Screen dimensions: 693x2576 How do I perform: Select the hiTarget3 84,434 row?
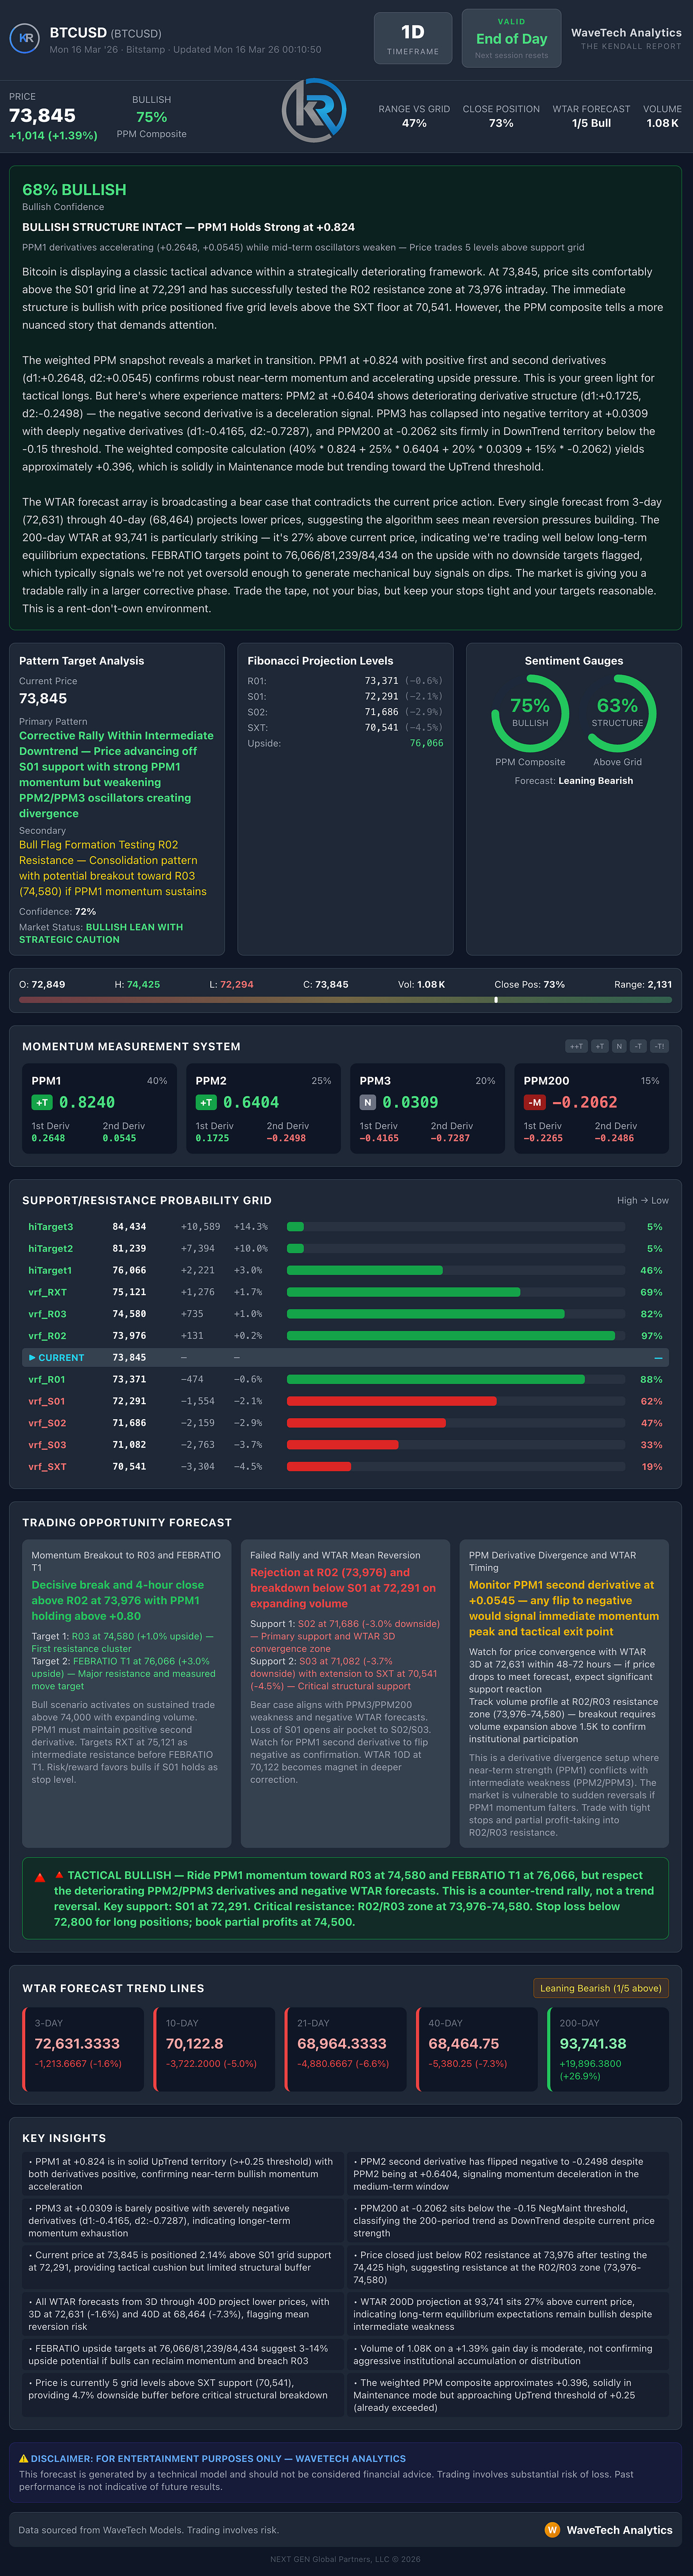345,1227
